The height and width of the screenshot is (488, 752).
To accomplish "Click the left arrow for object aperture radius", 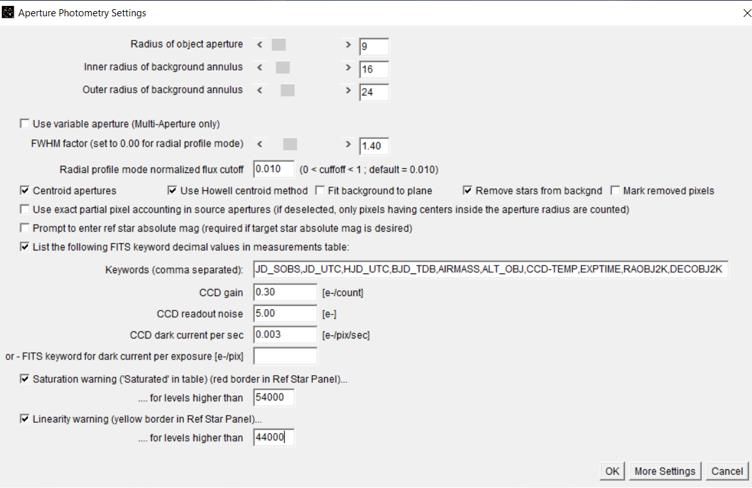I will pyautogui.click(x=260, y=45).
